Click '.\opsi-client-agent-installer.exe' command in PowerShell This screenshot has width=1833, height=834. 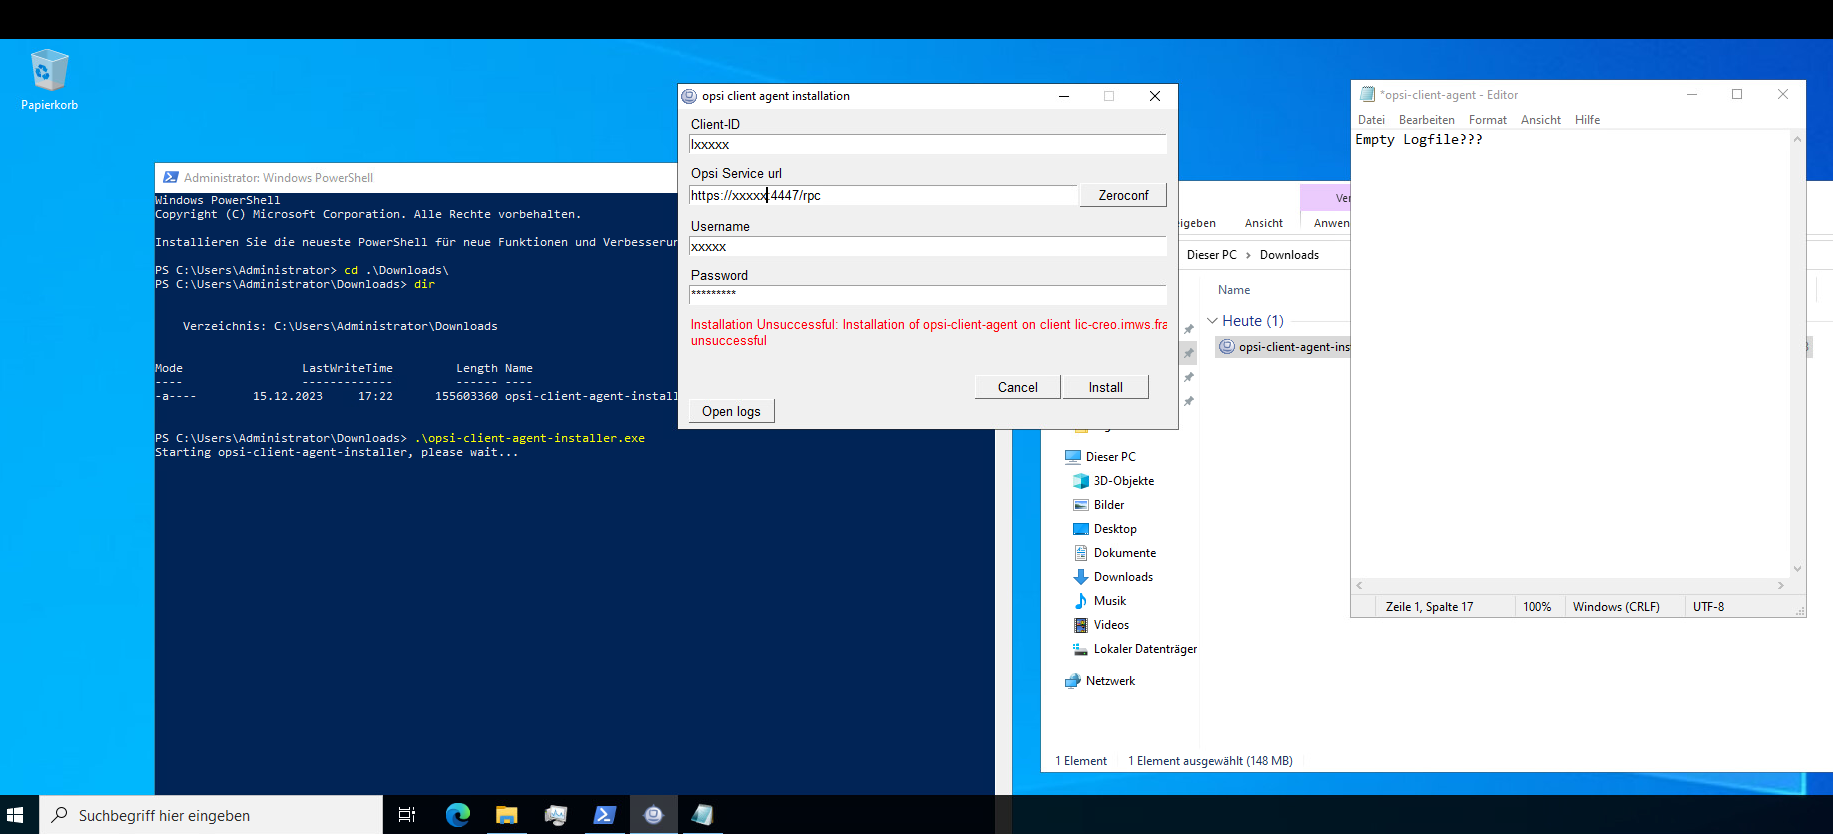tap(530, 439)
